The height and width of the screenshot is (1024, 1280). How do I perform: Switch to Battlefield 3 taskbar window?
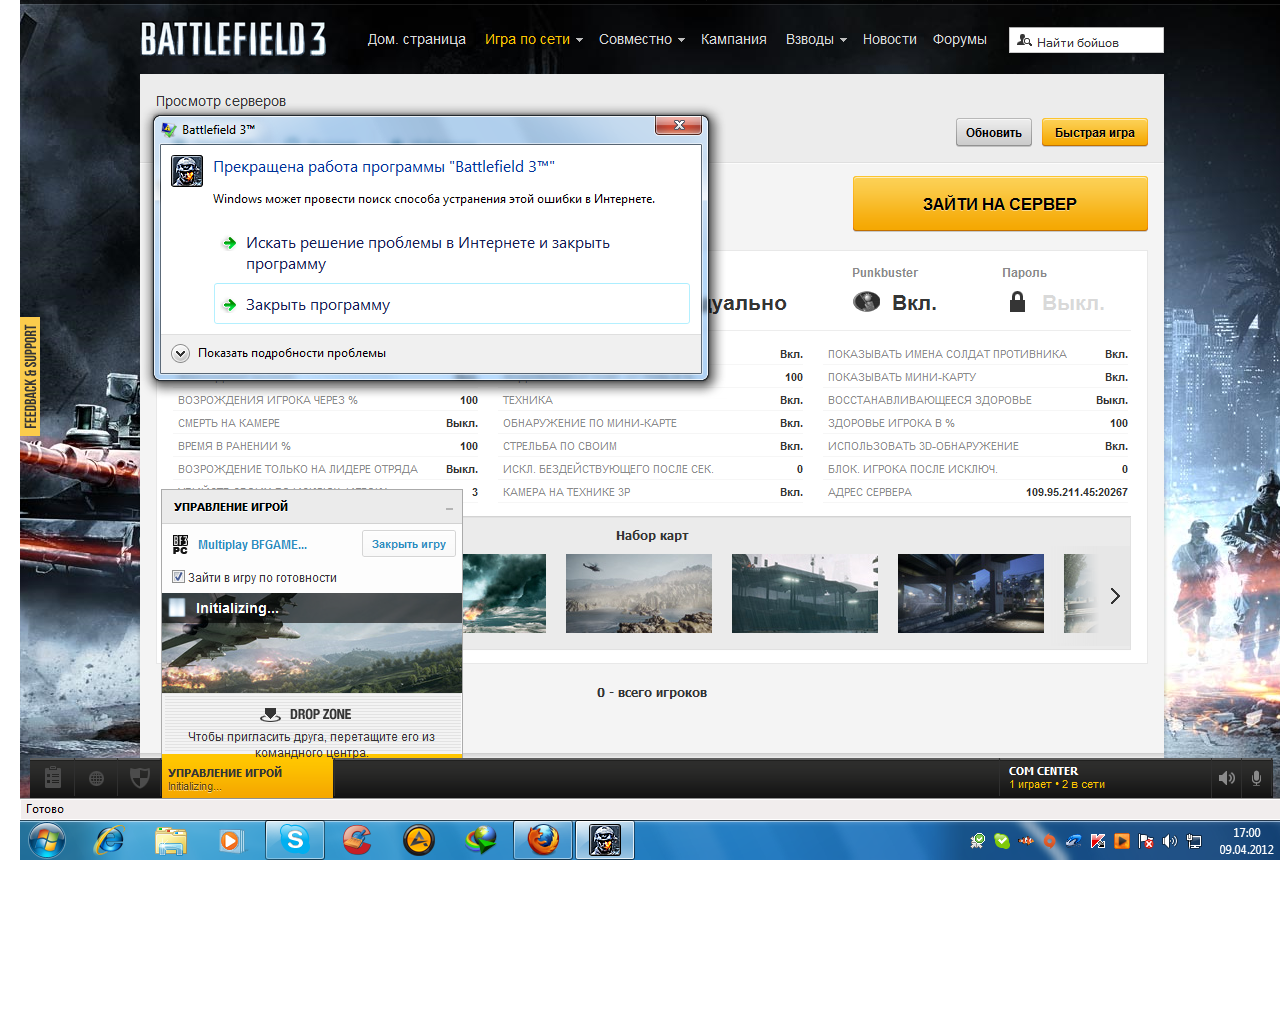604,840
